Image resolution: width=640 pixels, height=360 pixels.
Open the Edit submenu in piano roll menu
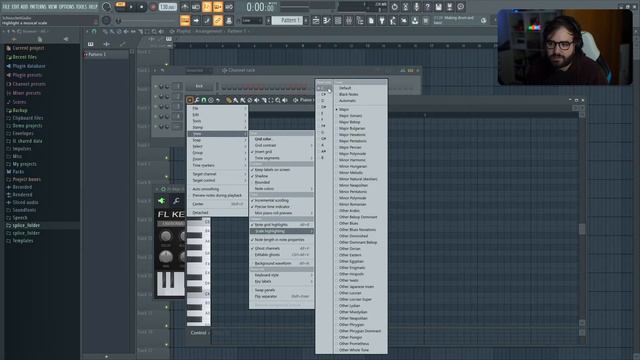218,115
